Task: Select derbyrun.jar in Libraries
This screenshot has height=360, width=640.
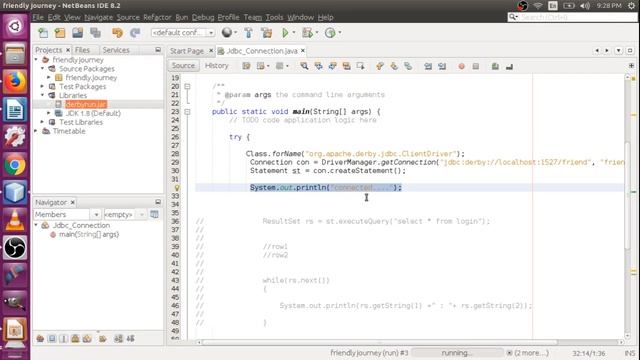Action: coord(86,104)
